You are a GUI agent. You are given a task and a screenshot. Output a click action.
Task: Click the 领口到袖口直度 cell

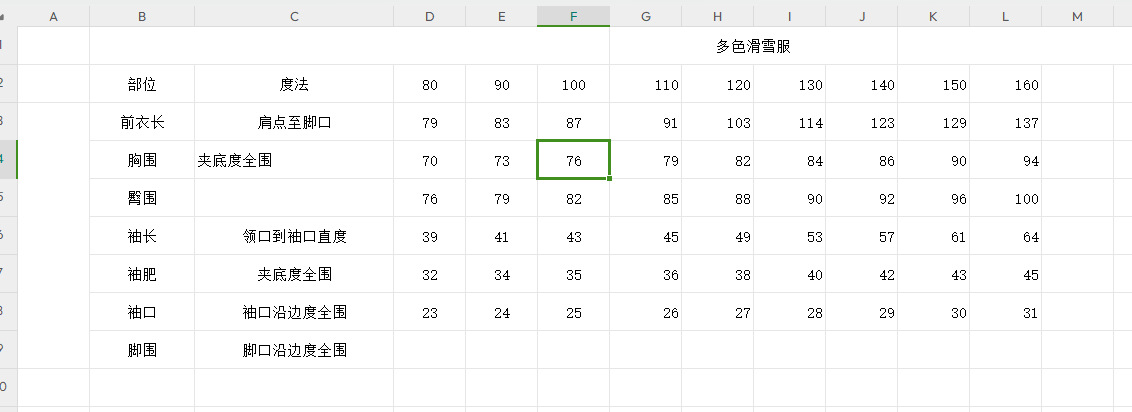pos(294,237)
